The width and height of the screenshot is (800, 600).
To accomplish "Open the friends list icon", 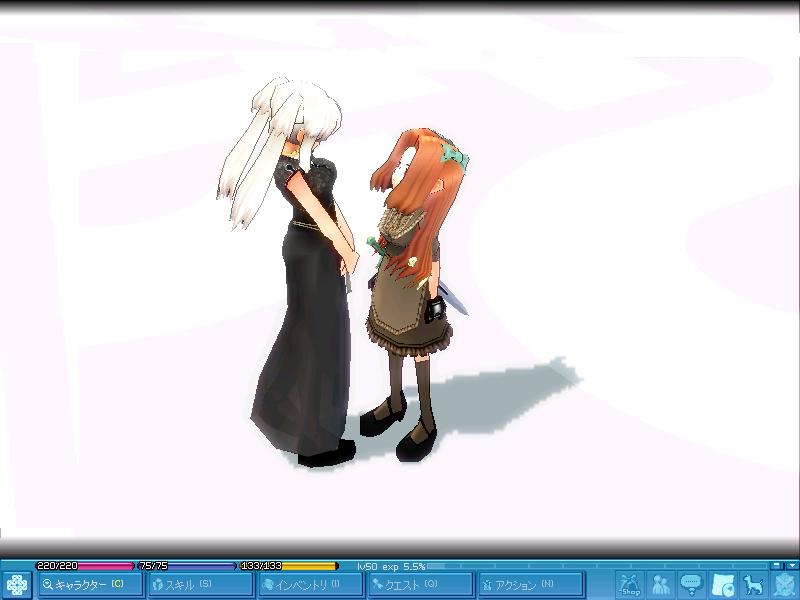I will [x=660, y=584].
